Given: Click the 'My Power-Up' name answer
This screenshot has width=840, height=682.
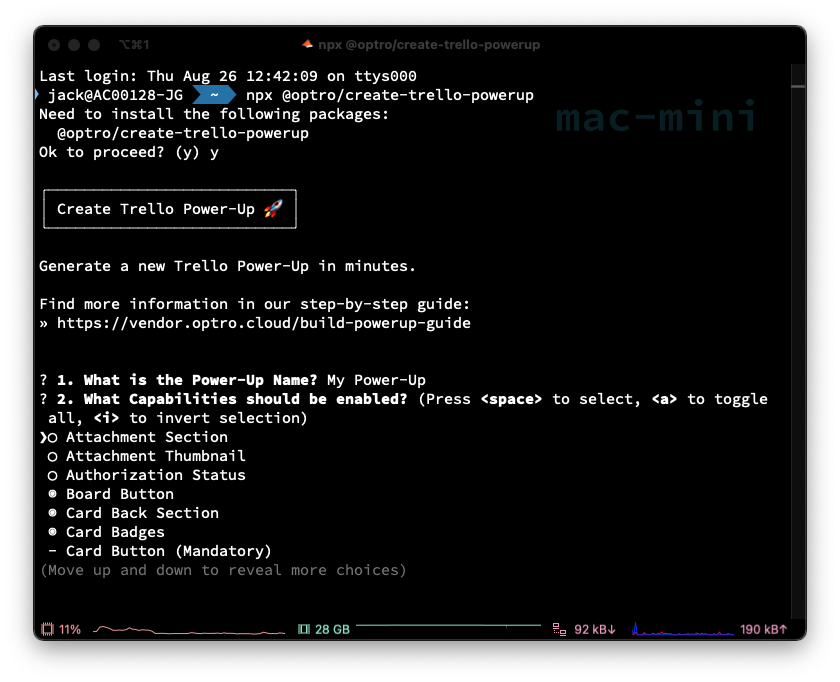Looking at the screenshot, I should (376, 380).
